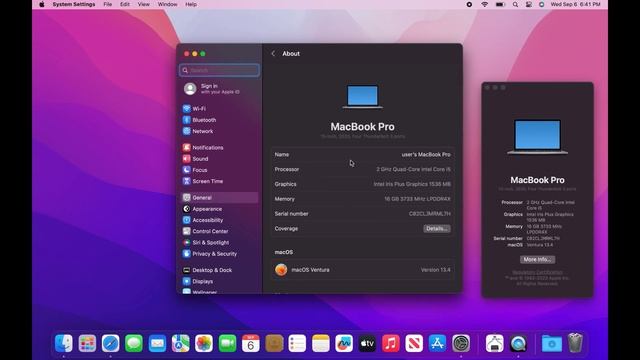Open Wi-Fi settings in the sidebar
This screenshot has width=640, height=360.
194,109
